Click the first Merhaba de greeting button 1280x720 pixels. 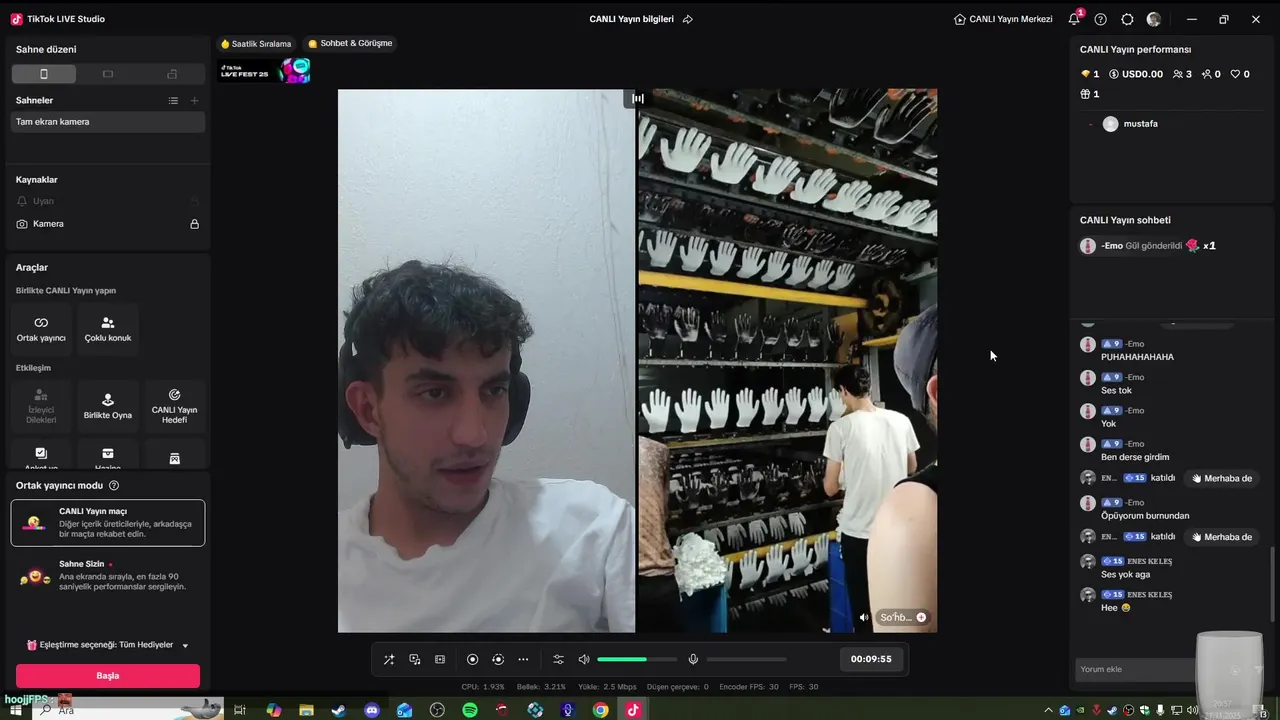pos(1220,479)
